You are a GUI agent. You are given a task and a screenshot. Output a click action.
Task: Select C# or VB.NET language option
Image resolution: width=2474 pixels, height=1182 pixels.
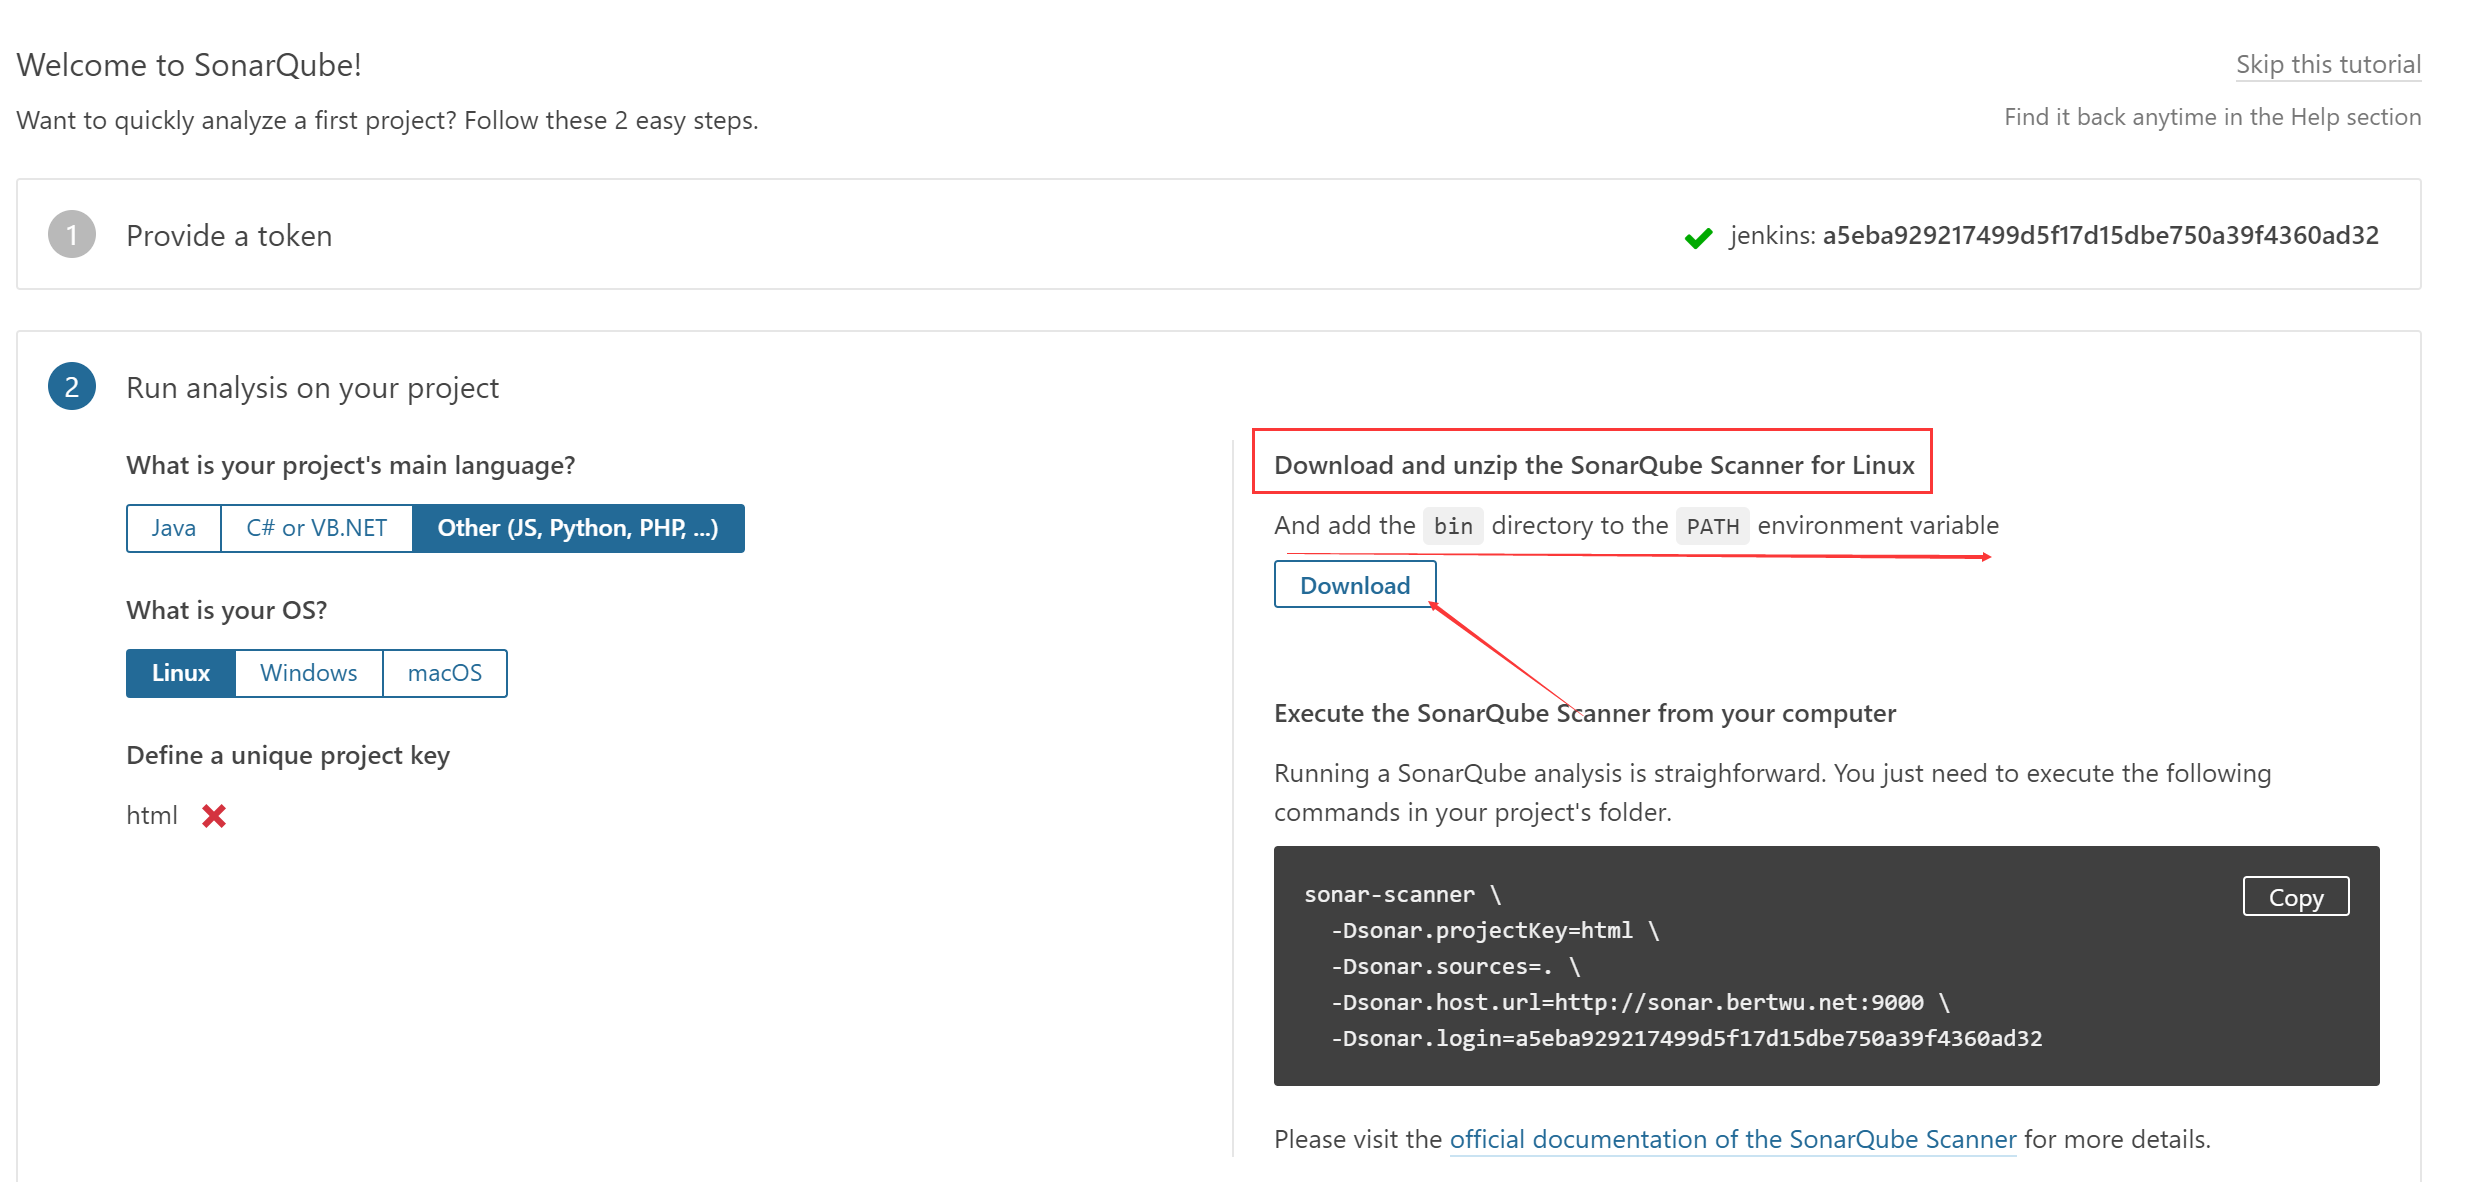point(315,528)
